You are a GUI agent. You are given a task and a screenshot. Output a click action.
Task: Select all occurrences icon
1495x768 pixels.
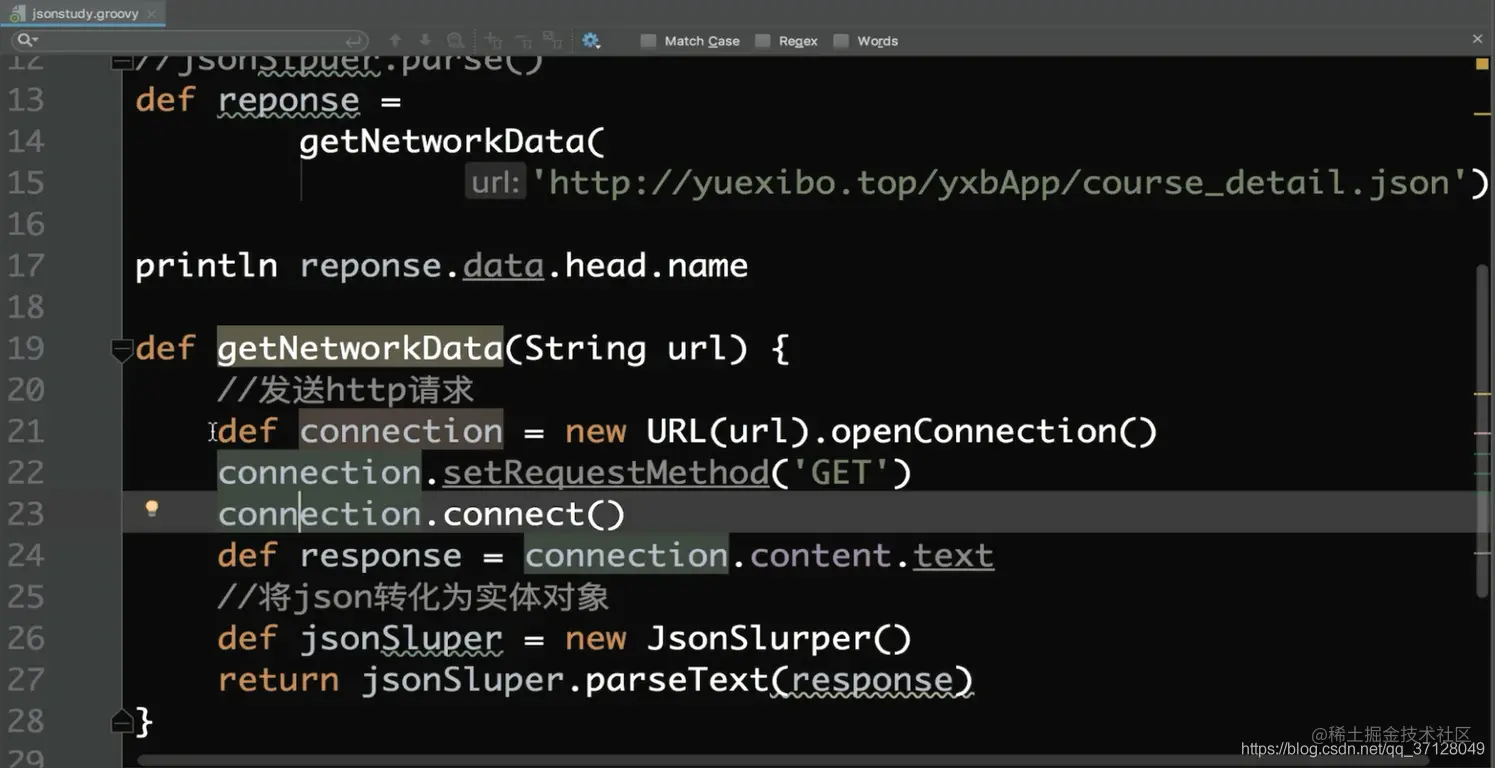(553, 41)
